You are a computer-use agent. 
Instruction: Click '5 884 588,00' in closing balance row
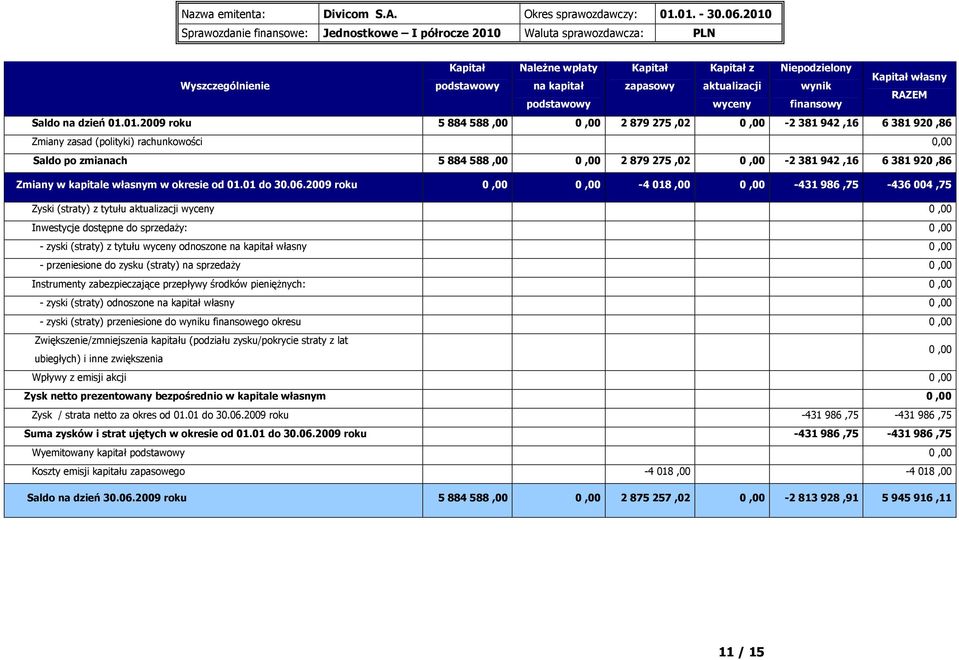coord(473,498)
